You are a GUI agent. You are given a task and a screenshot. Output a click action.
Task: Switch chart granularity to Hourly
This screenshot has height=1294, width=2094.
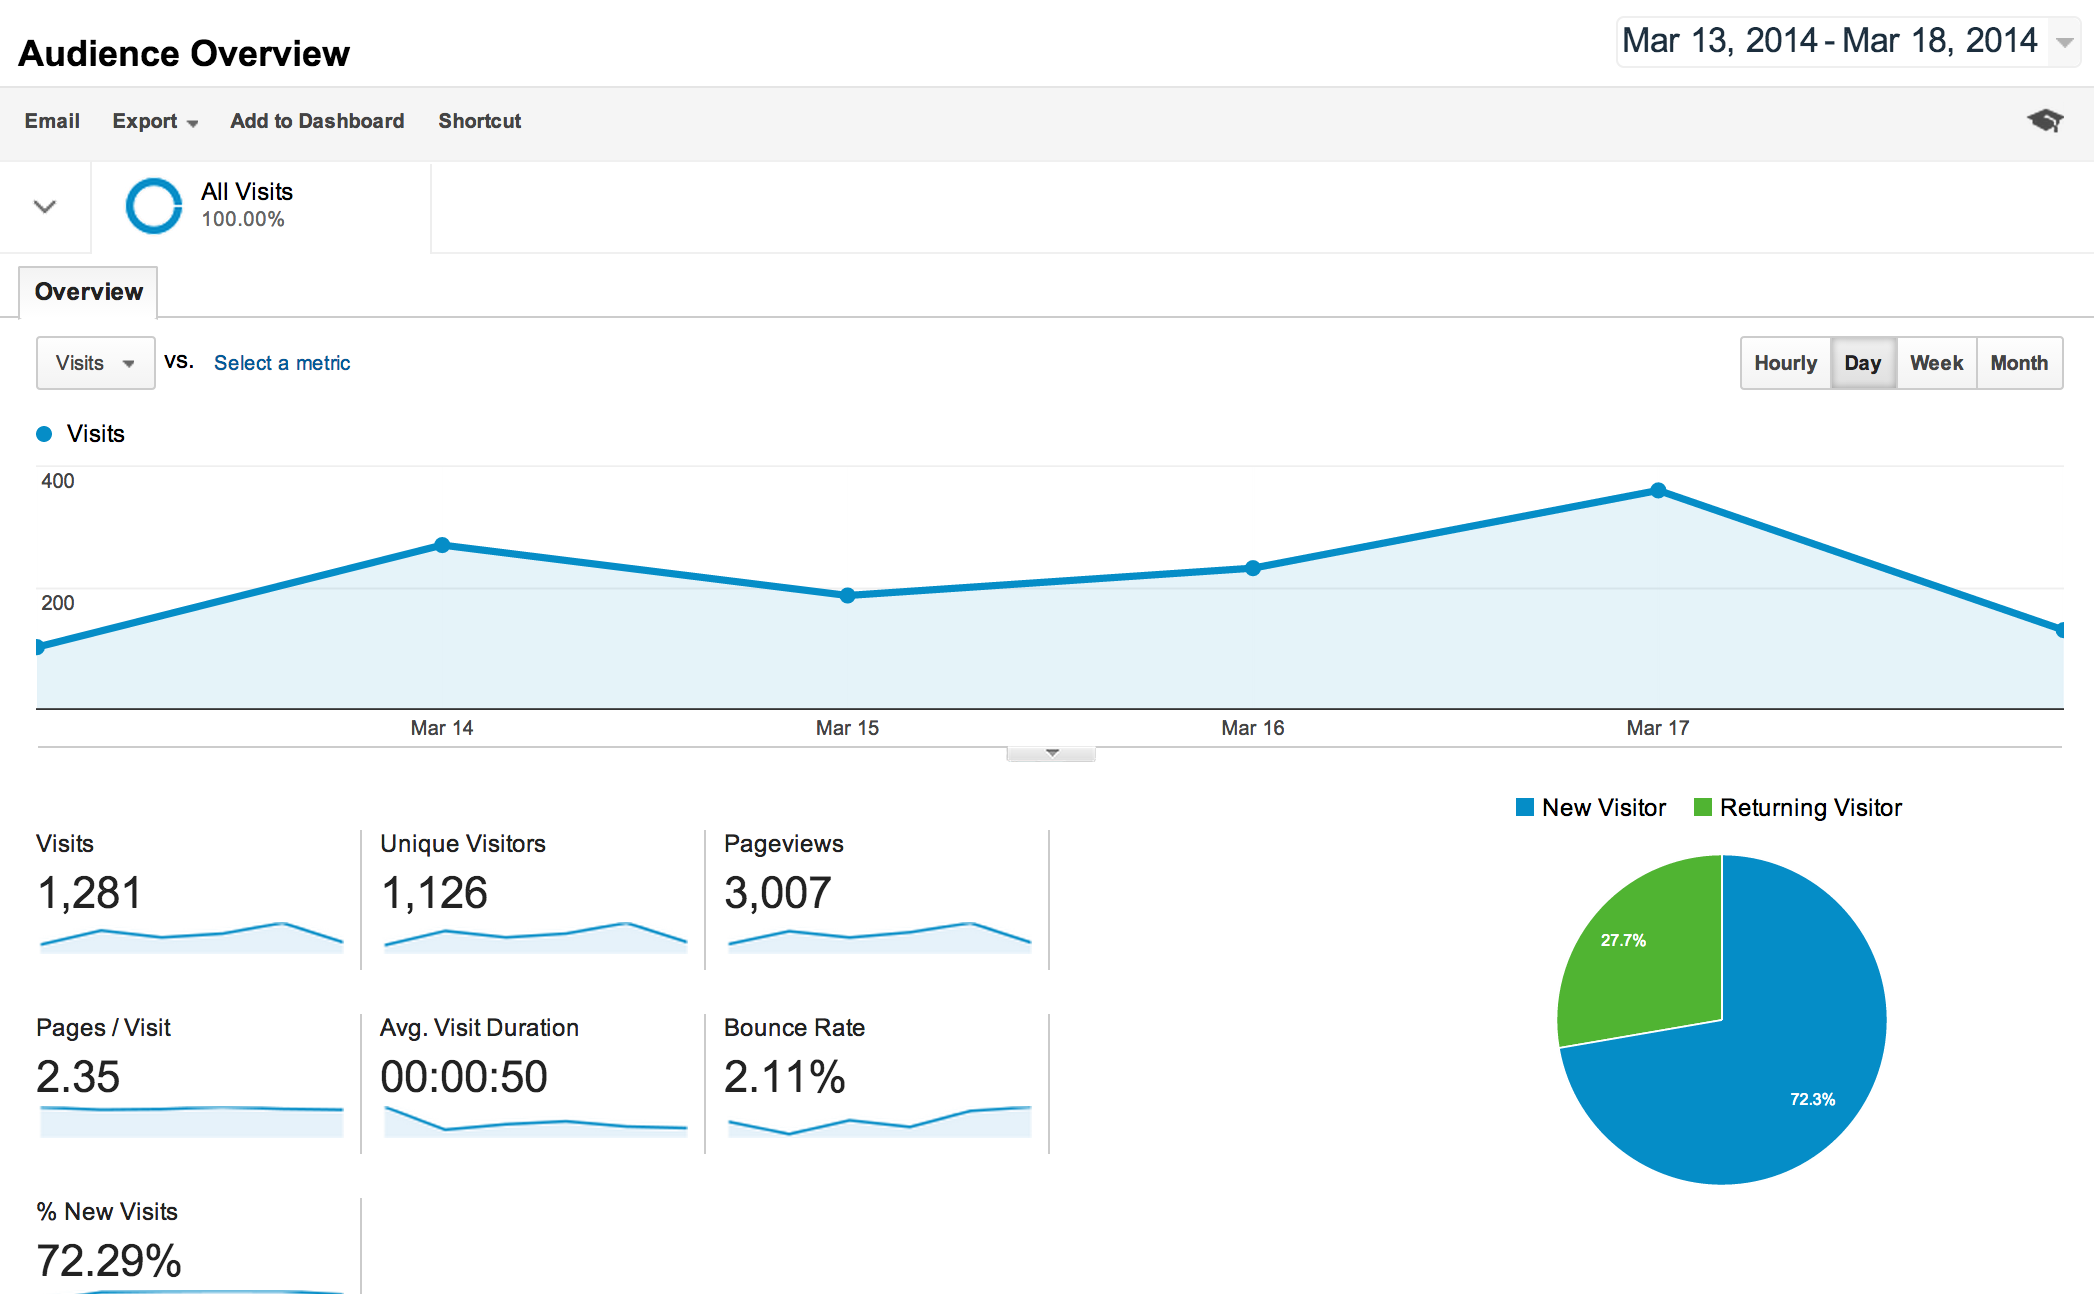1785,363
